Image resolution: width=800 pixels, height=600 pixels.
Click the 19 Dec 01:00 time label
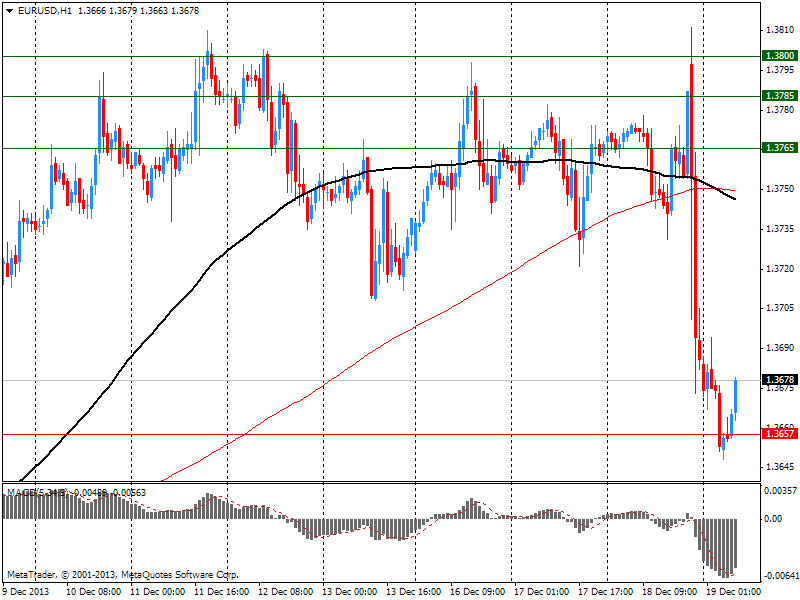tap(734, 592)
